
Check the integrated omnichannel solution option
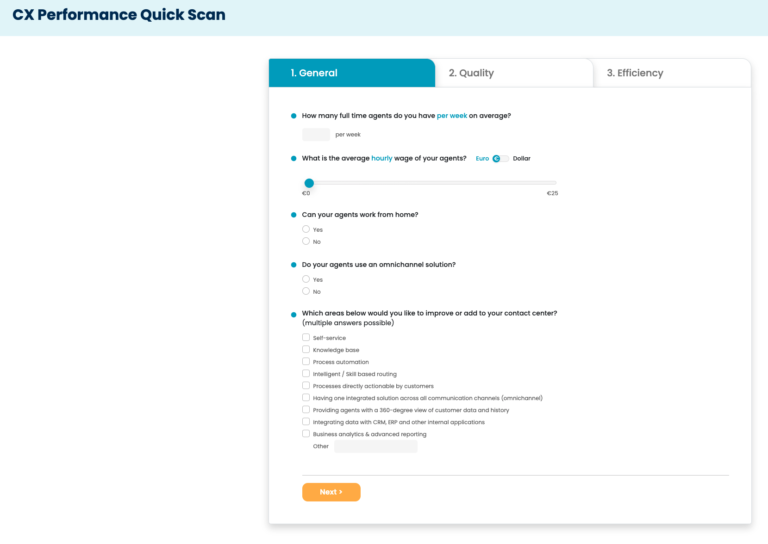click(x=306, y=398)
